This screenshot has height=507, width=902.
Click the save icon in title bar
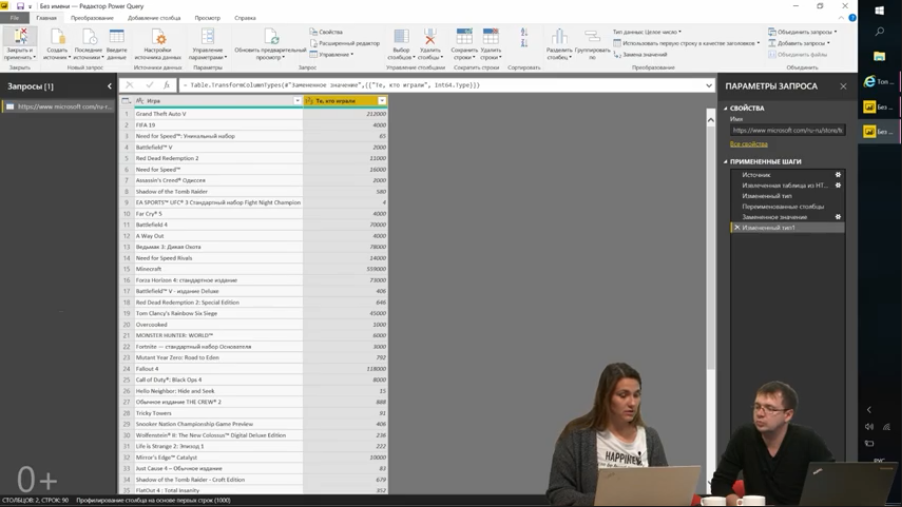21,6
